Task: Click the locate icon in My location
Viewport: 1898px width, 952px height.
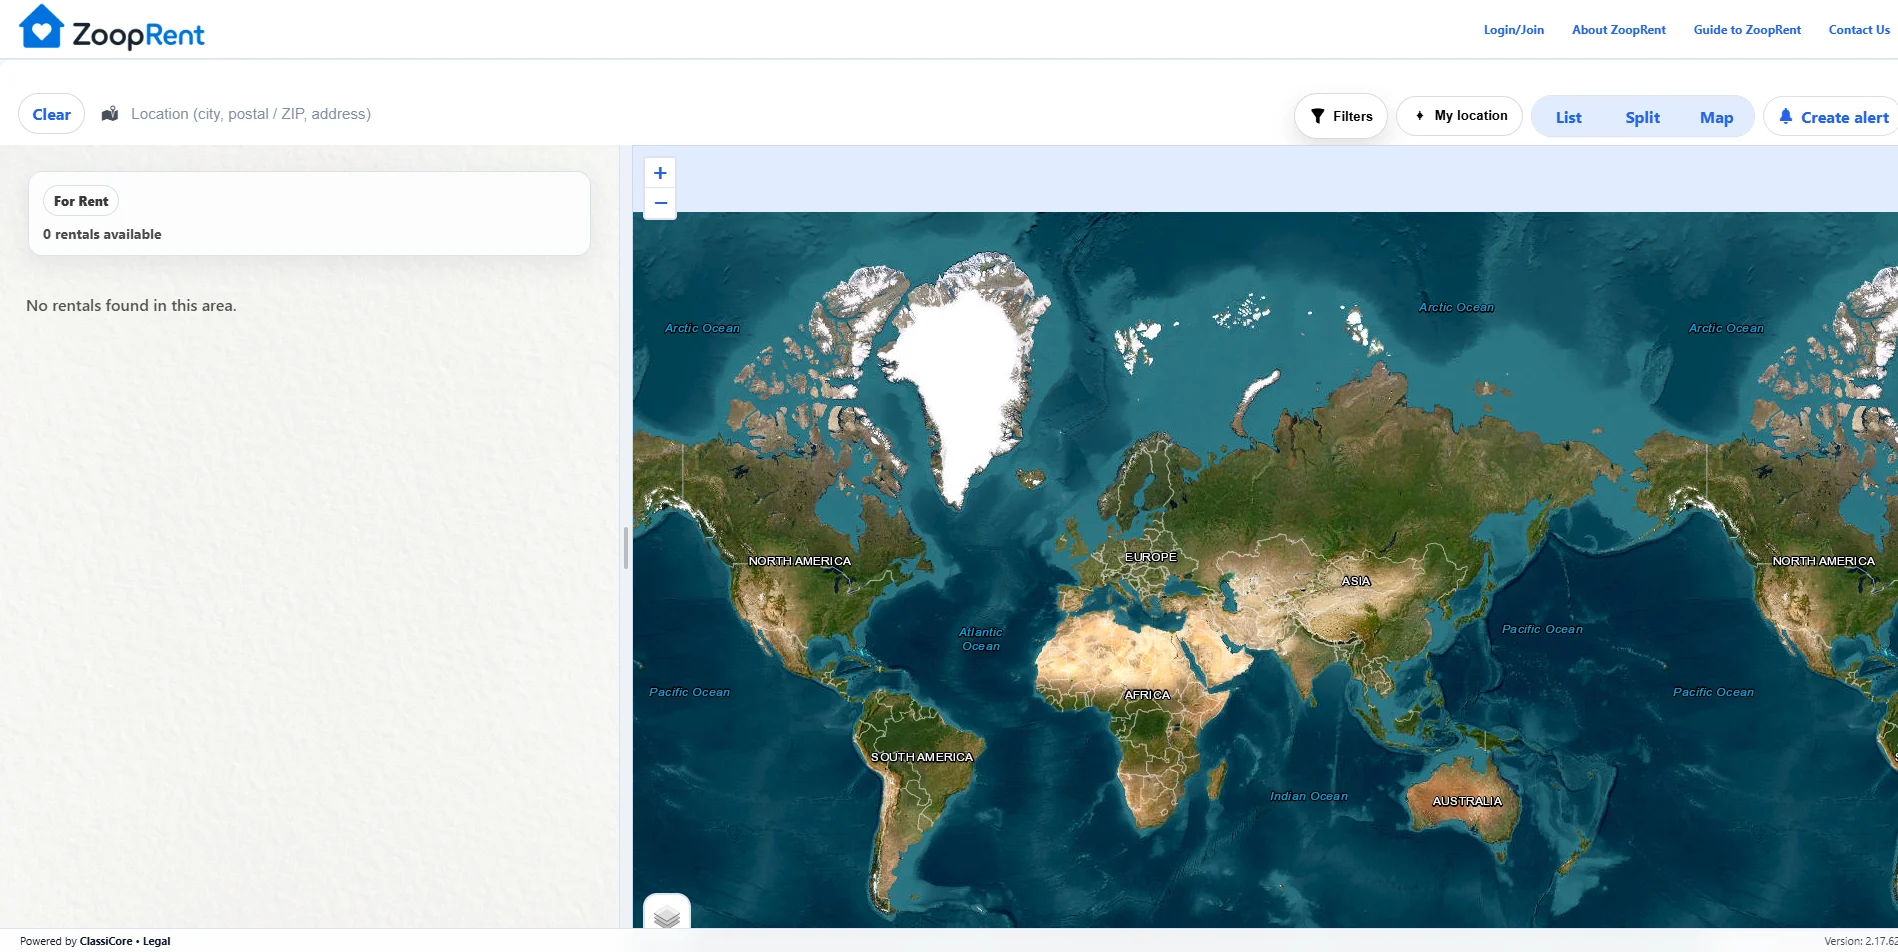Action: (1419, 116)
